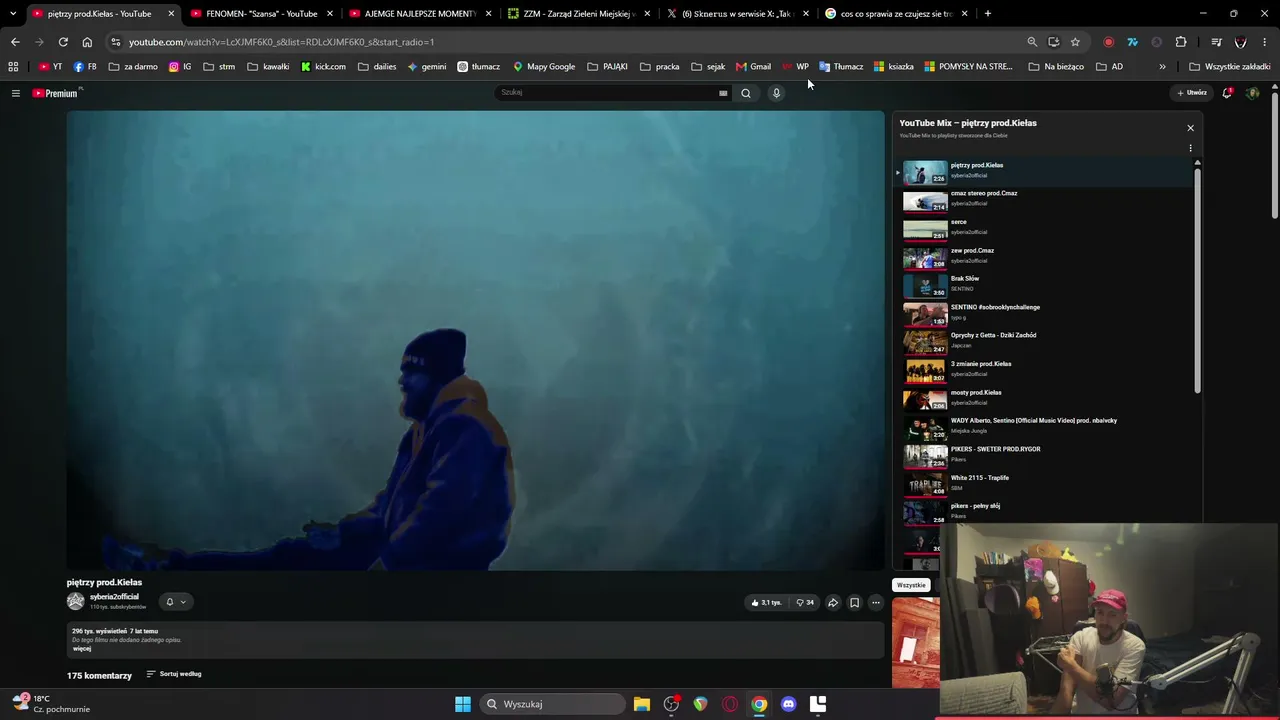This screenshot has width=1280, height=720.
Task: Open the Chrome zoom magnifier icon
Action: click(x=1032, y=42)
